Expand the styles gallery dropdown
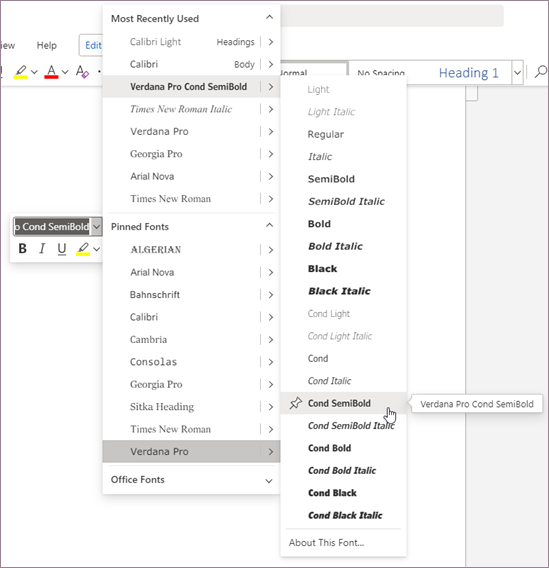 [x=517, y=73]
